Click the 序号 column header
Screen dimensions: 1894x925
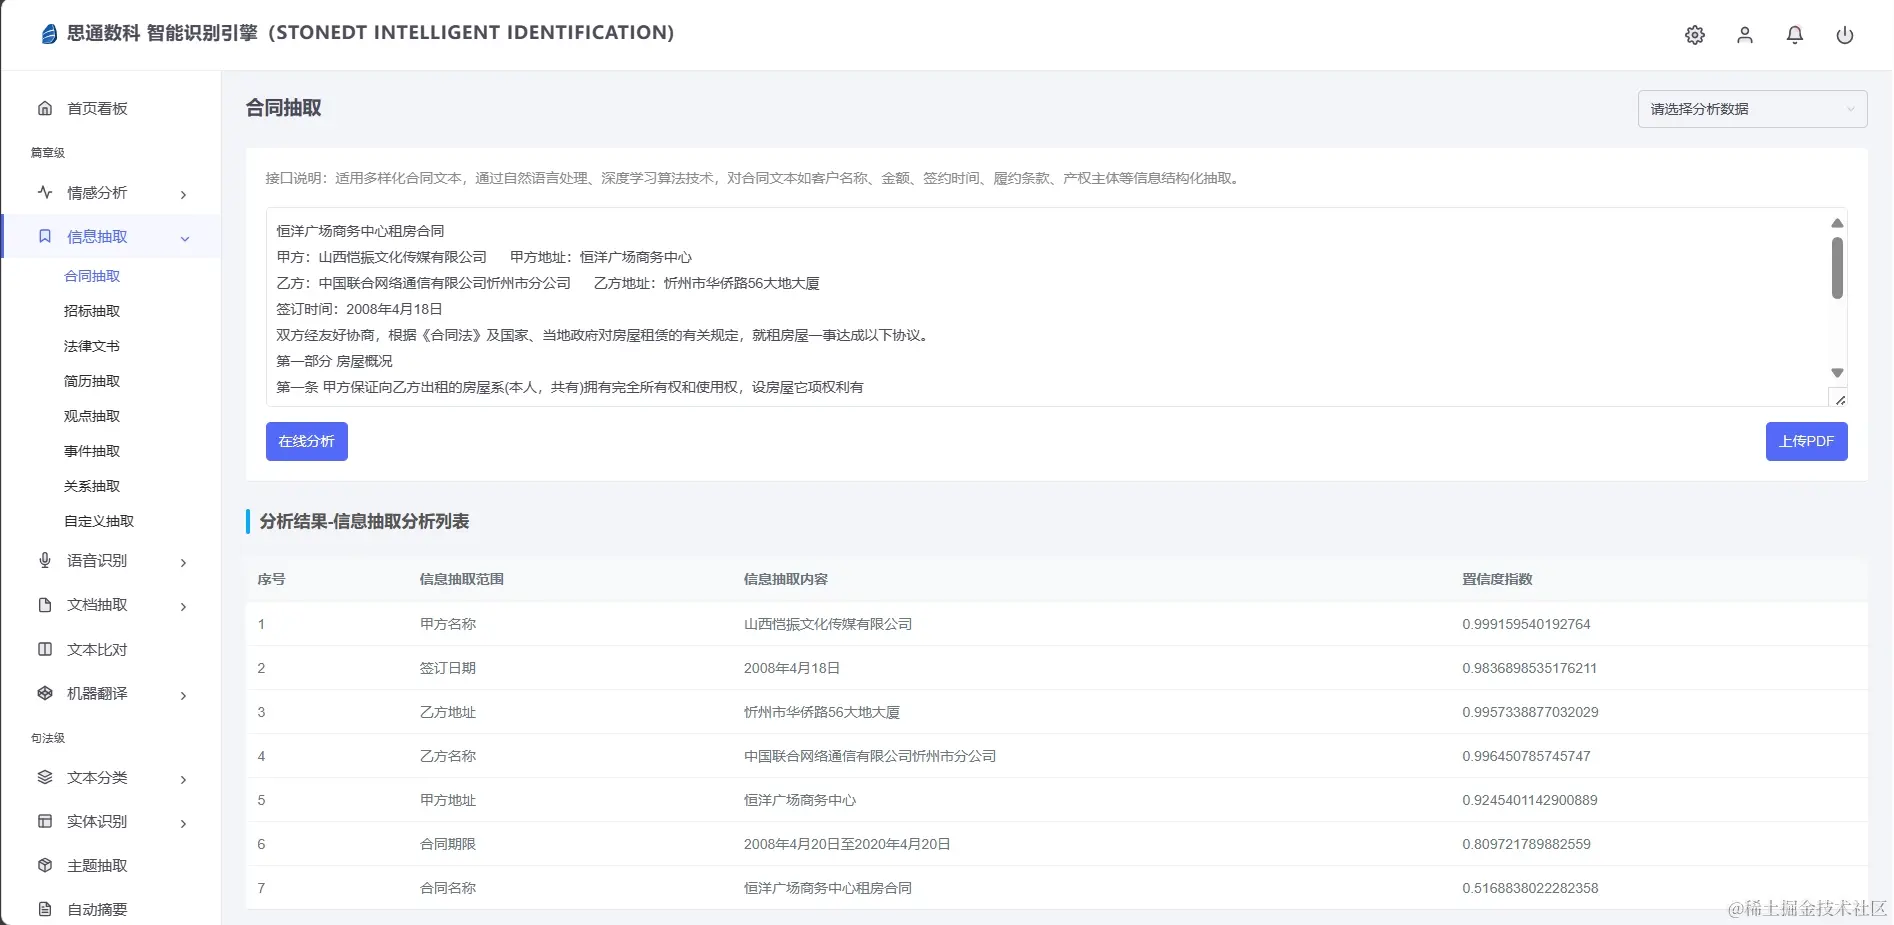click(271, 579)
